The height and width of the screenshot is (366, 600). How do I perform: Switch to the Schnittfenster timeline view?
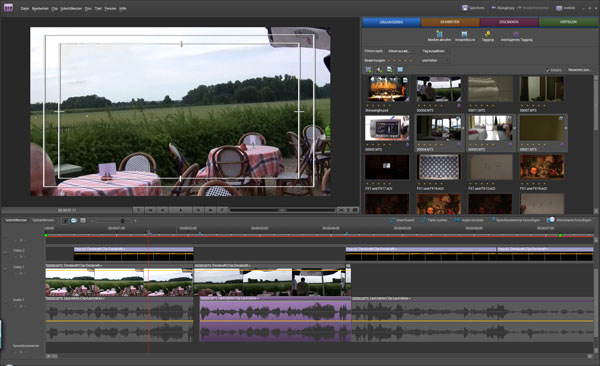click(16, 221)
